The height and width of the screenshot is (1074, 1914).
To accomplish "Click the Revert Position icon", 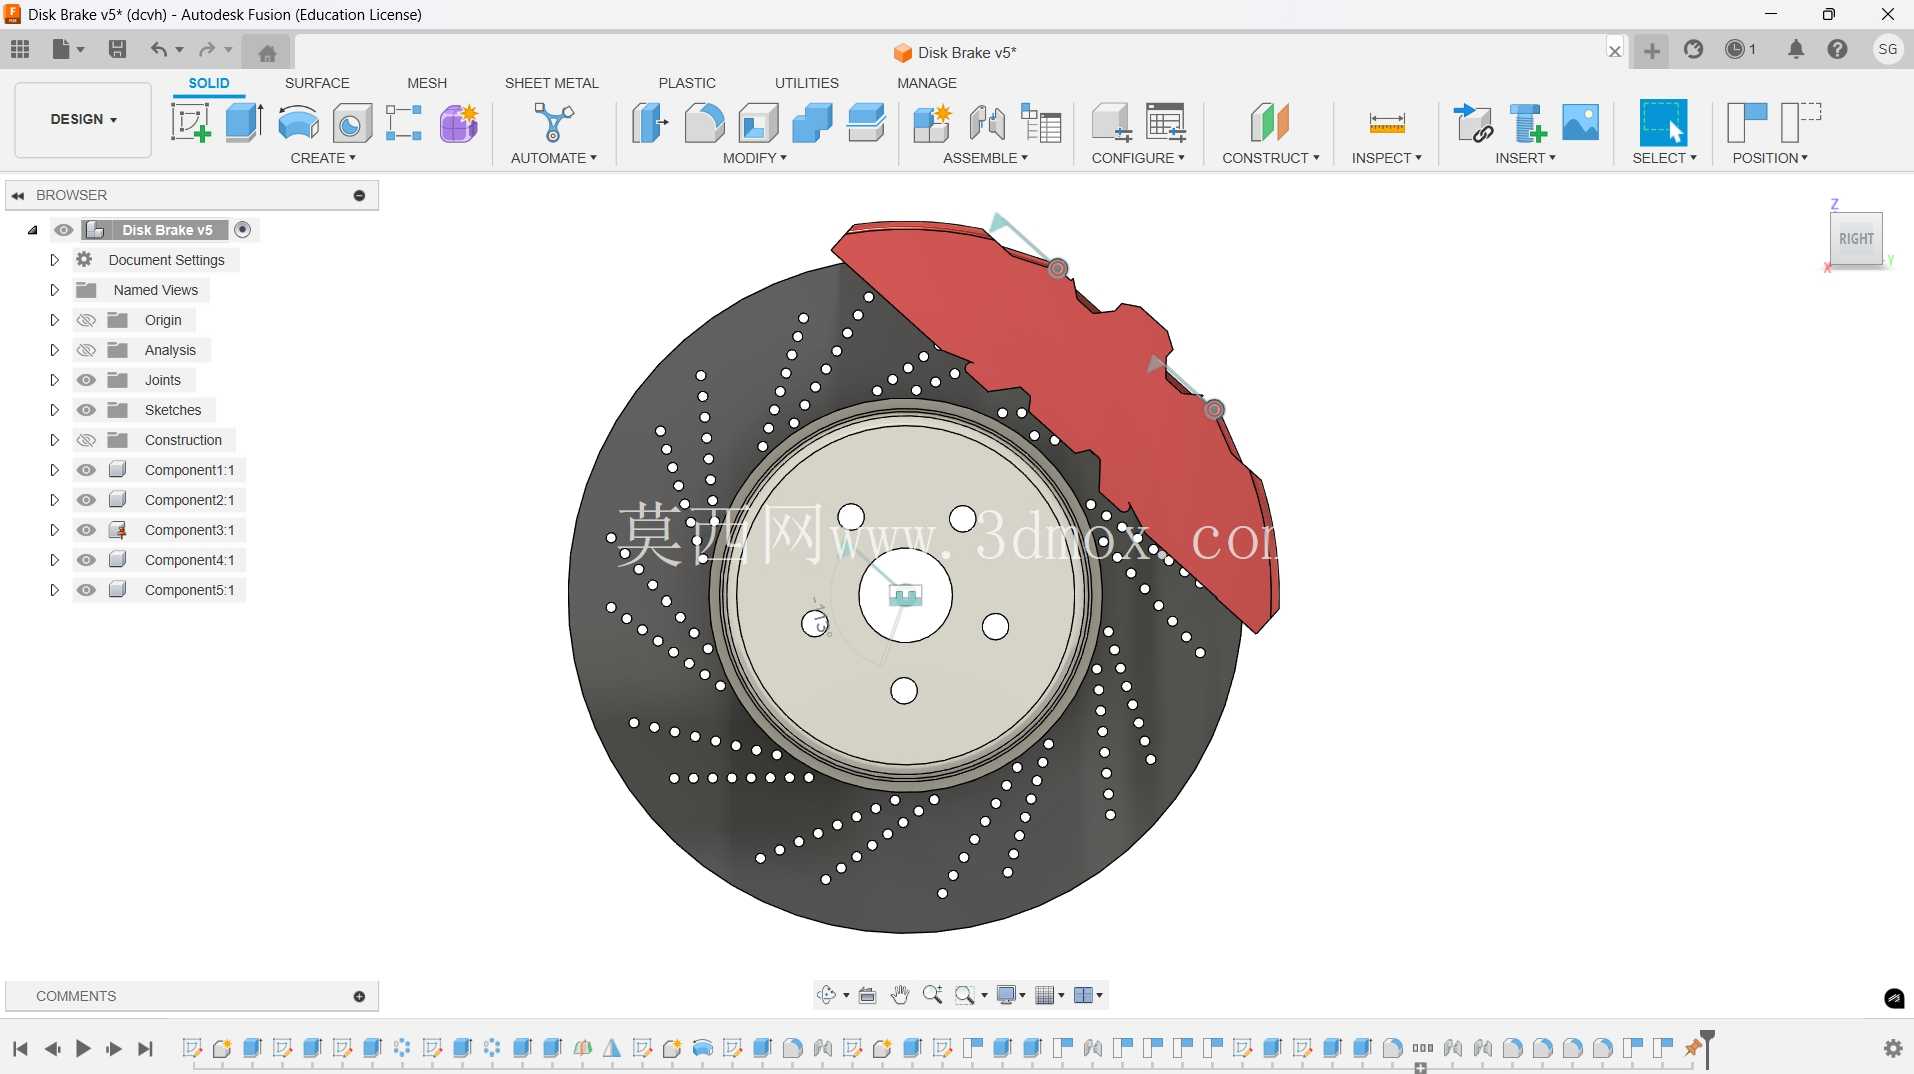I will click(1801, 123).
